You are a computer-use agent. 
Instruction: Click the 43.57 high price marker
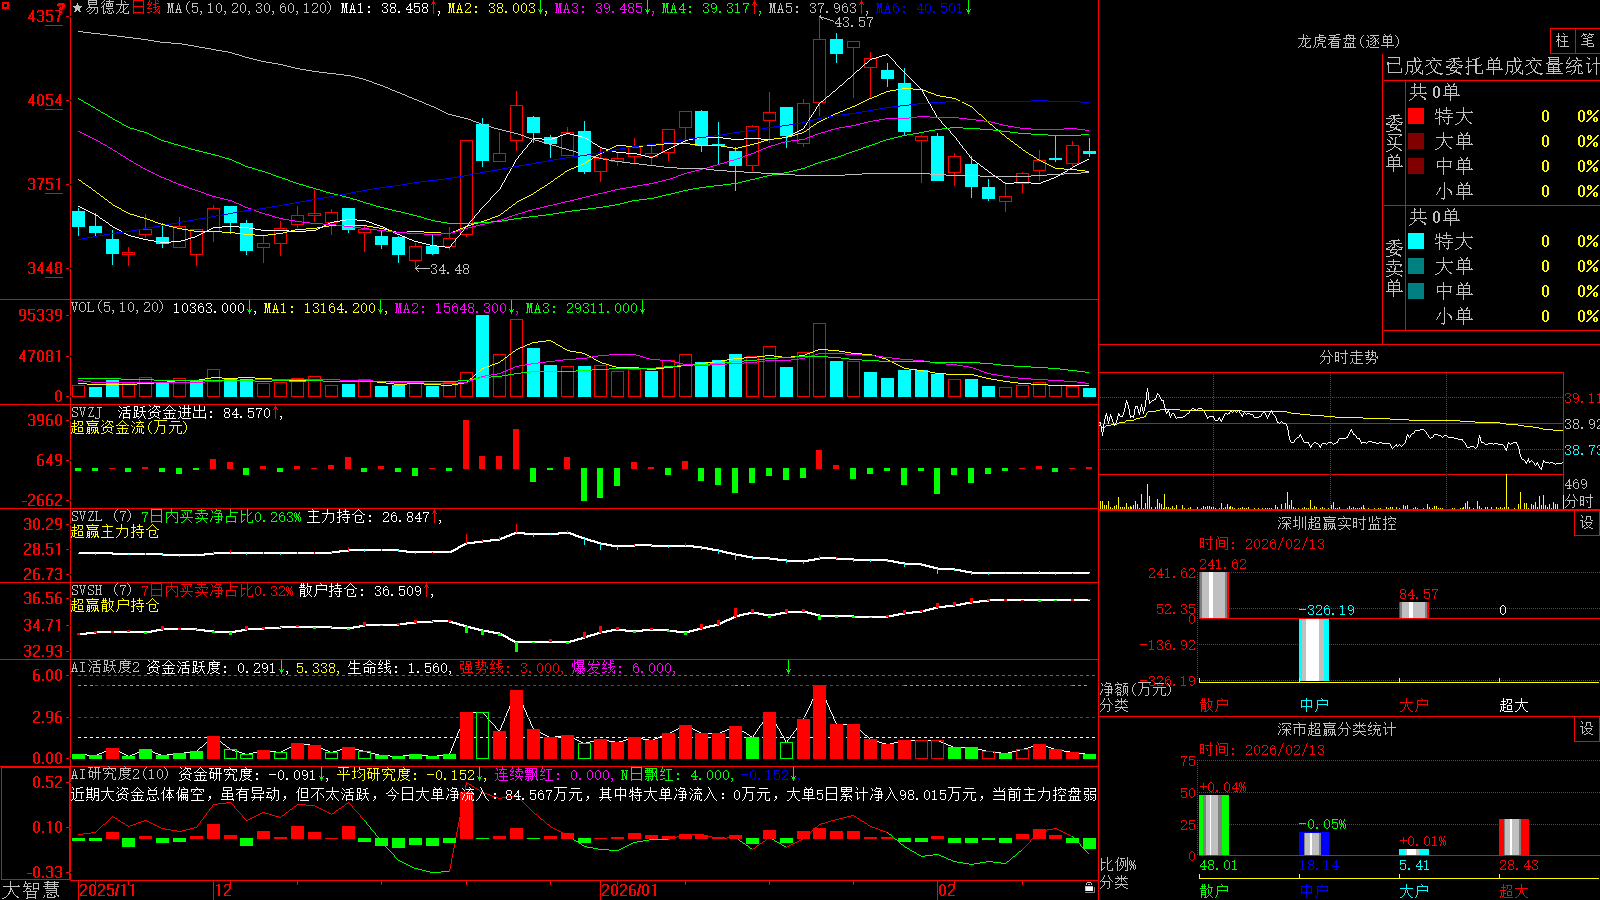click(x=853, y=22)
